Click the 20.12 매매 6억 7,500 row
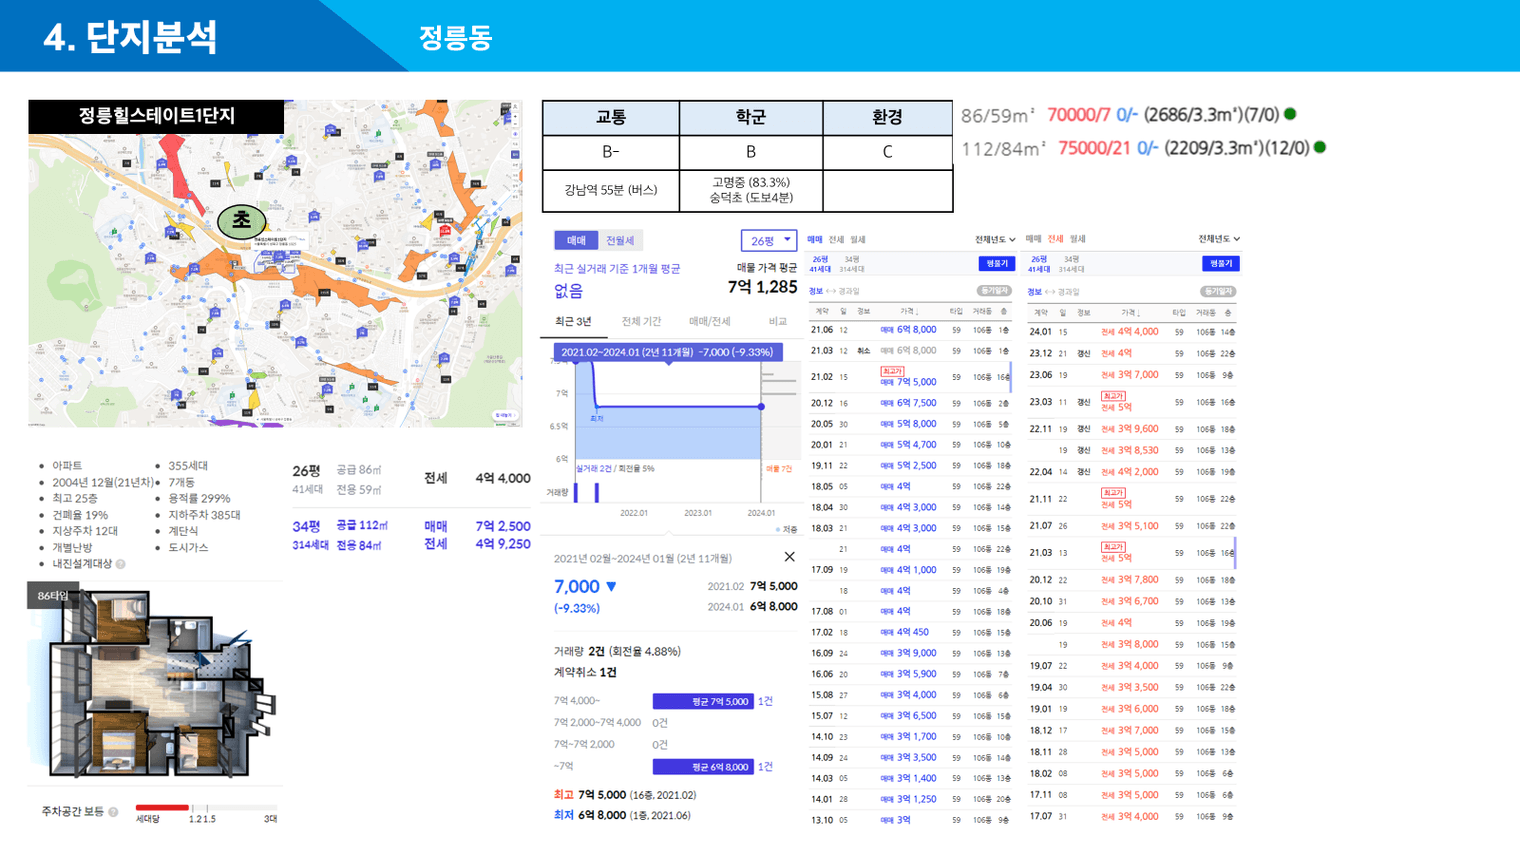The width and height of the screenshot is (1520, 855). coord(910,403)
